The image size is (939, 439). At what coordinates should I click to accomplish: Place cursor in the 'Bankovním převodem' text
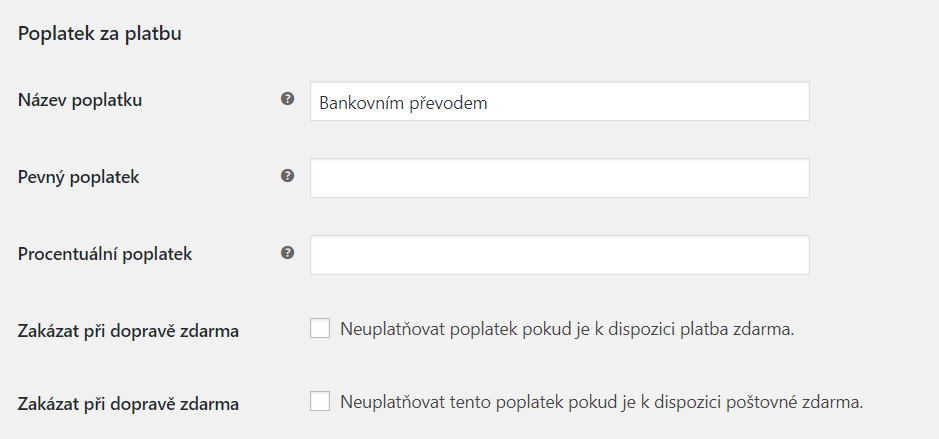(x=403, y=103)
